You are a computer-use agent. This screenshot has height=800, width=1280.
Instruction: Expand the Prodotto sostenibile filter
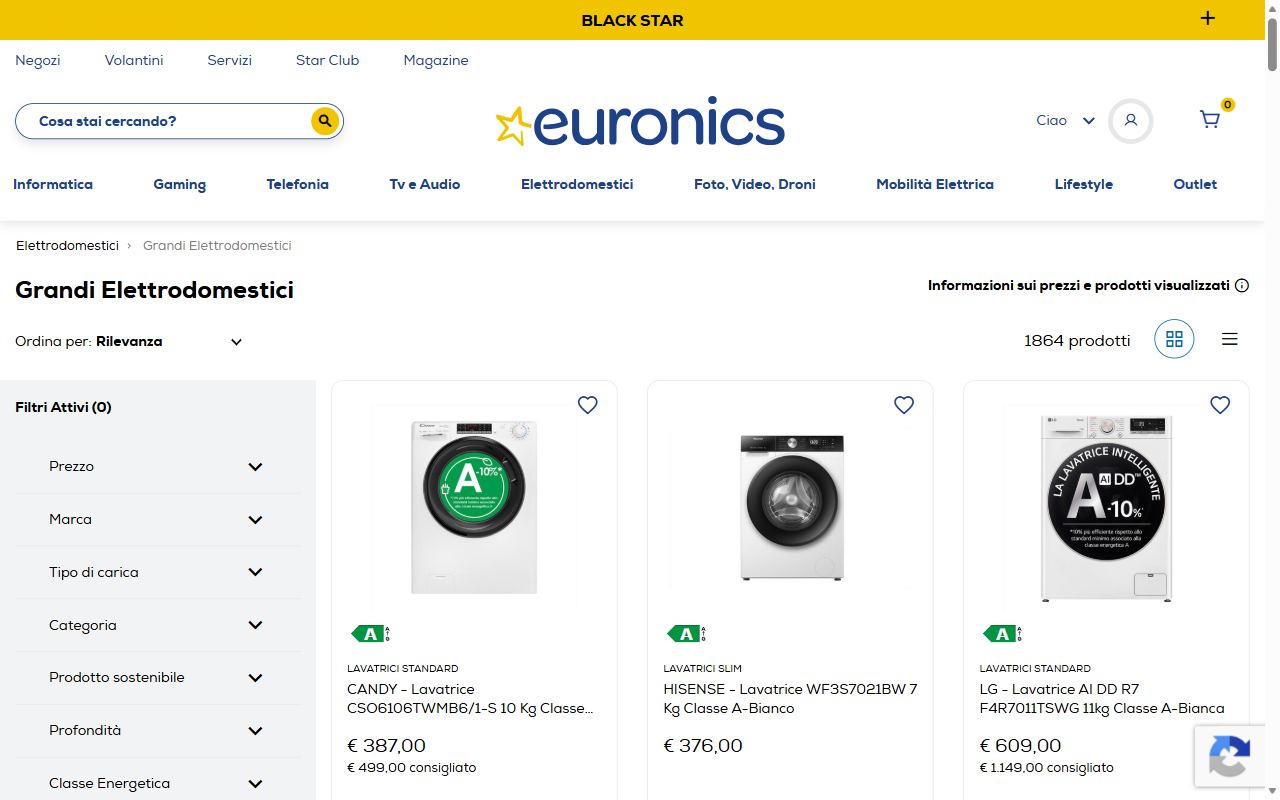(x=158, y=677)
